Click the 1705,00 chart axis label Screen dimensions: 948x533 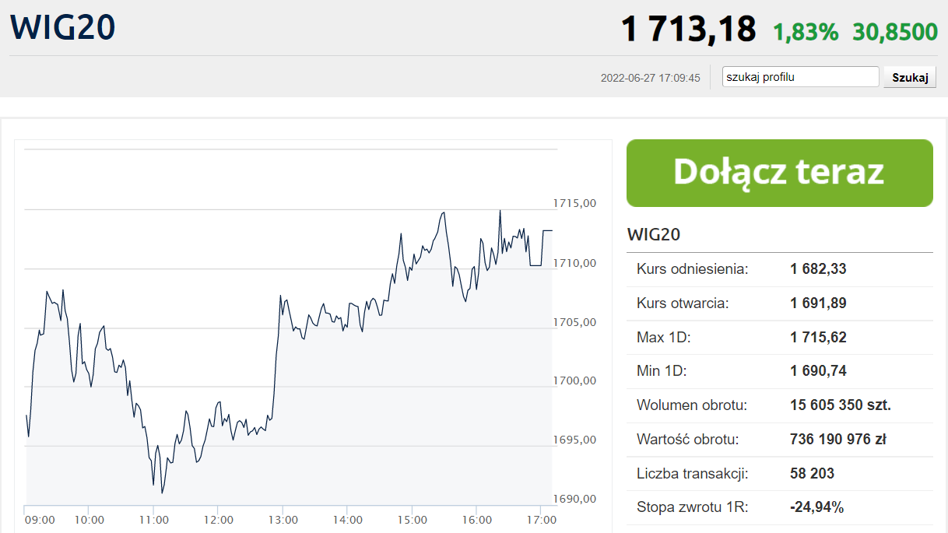coord(574,322)
